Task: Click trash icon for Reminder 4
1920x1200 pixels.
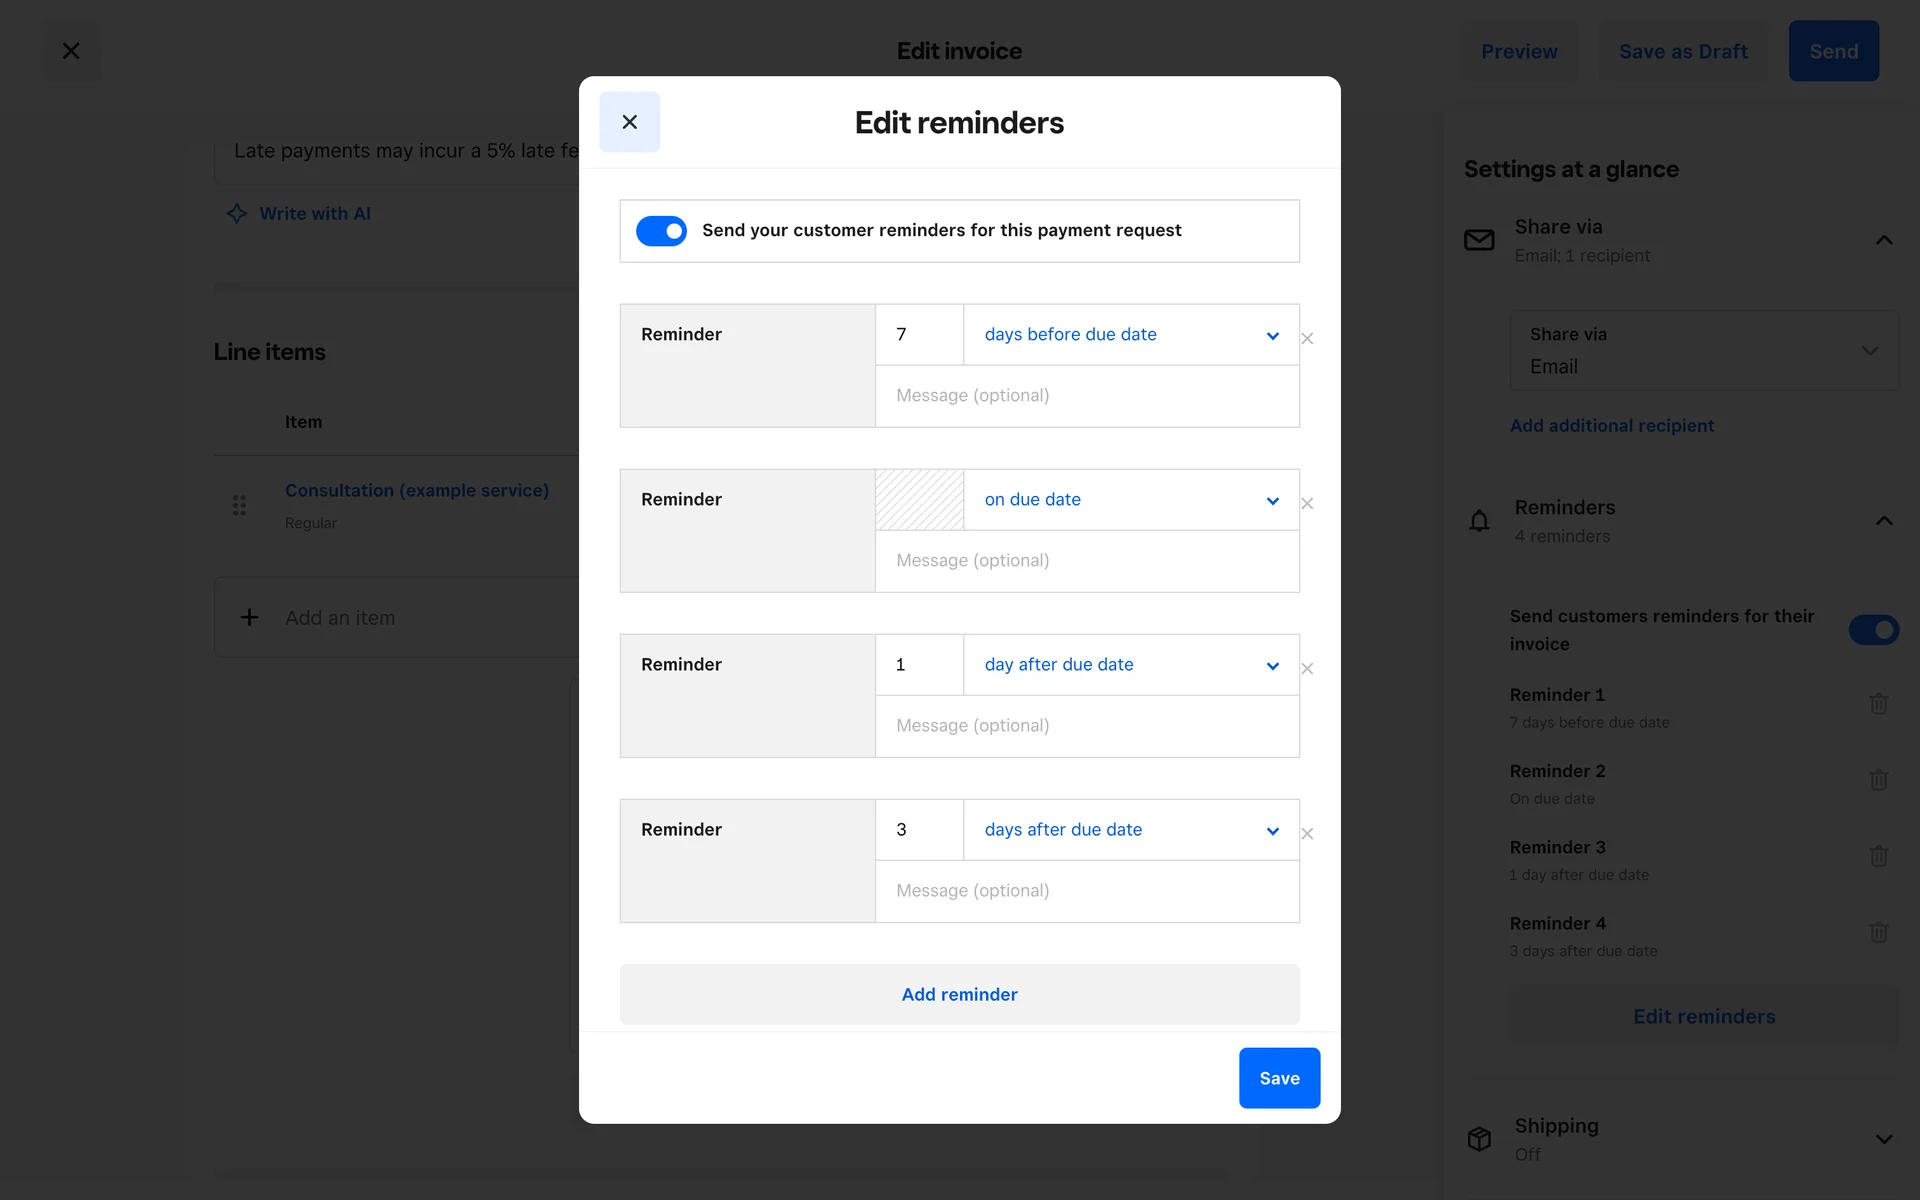Action: coord(1878,932)
